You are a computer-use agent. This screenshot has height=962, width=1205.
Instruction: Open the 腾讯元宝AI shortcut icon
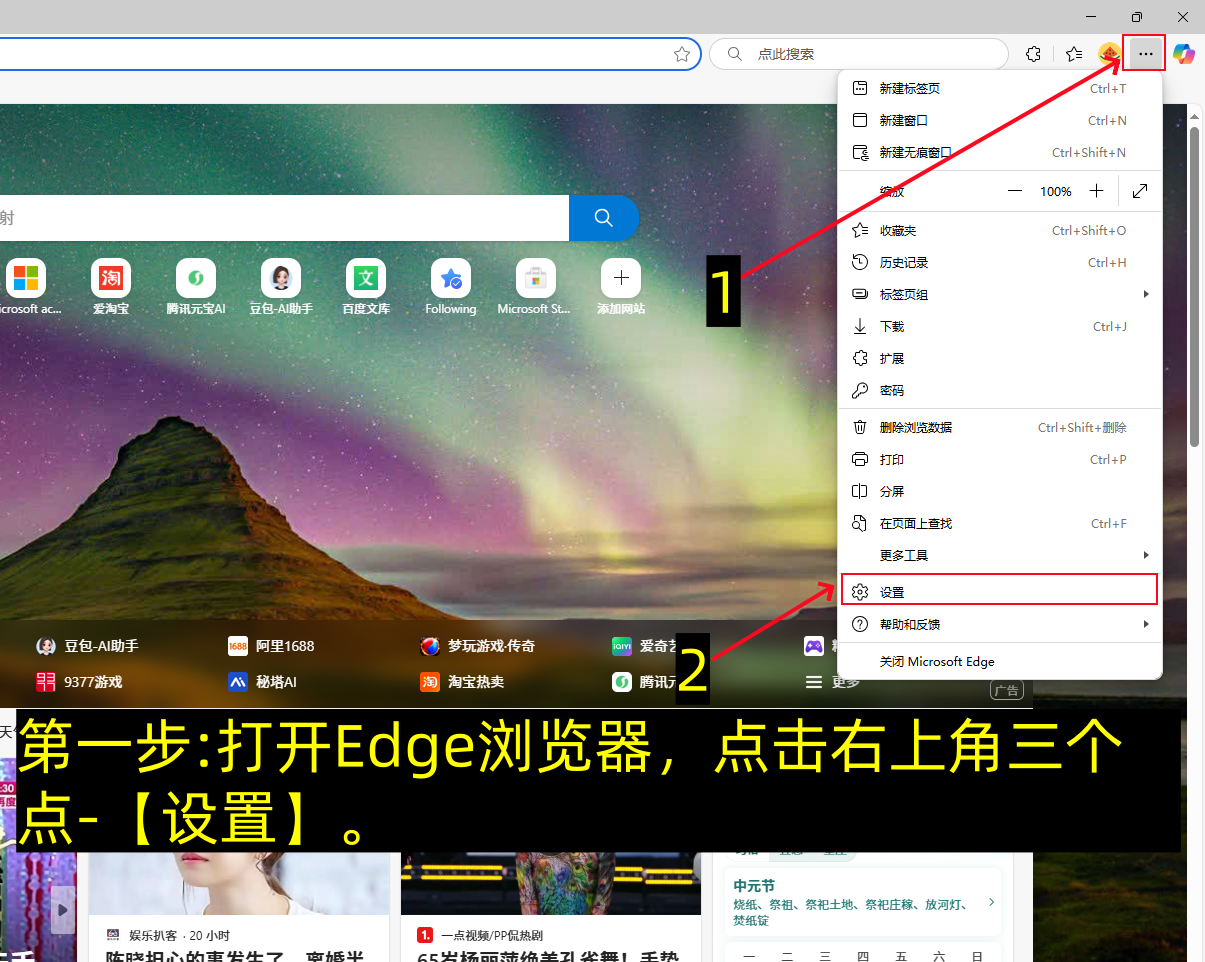195,279
